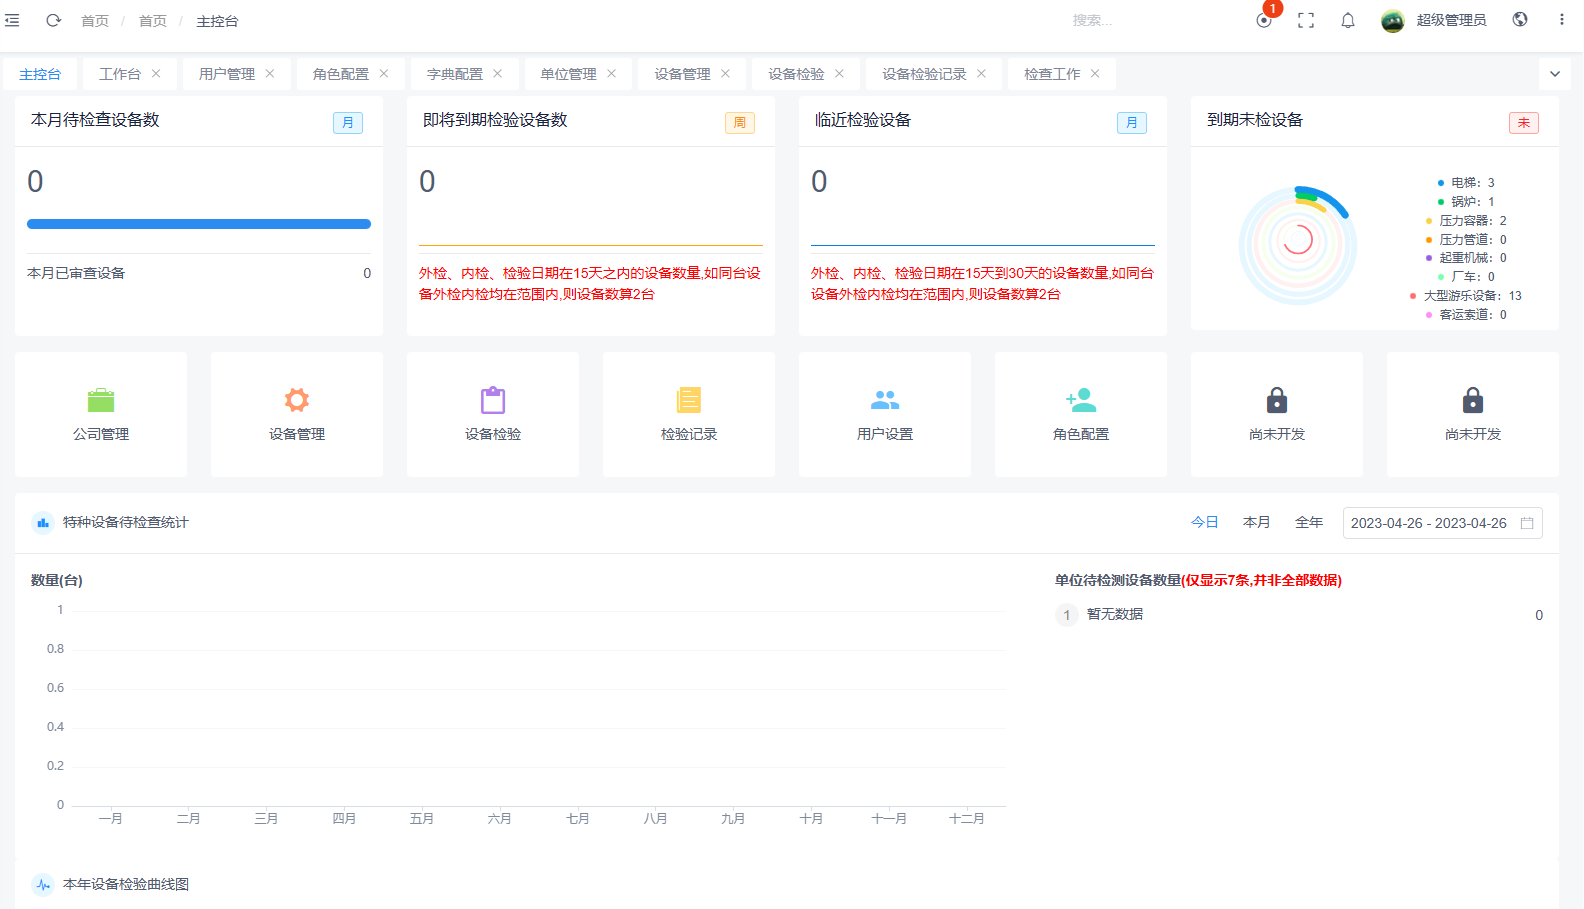Click the 本月已审查设备 row
Image resolution: width=1584 pixels, height=909 pixels.
pyautogui.click(x=199, y=273)
